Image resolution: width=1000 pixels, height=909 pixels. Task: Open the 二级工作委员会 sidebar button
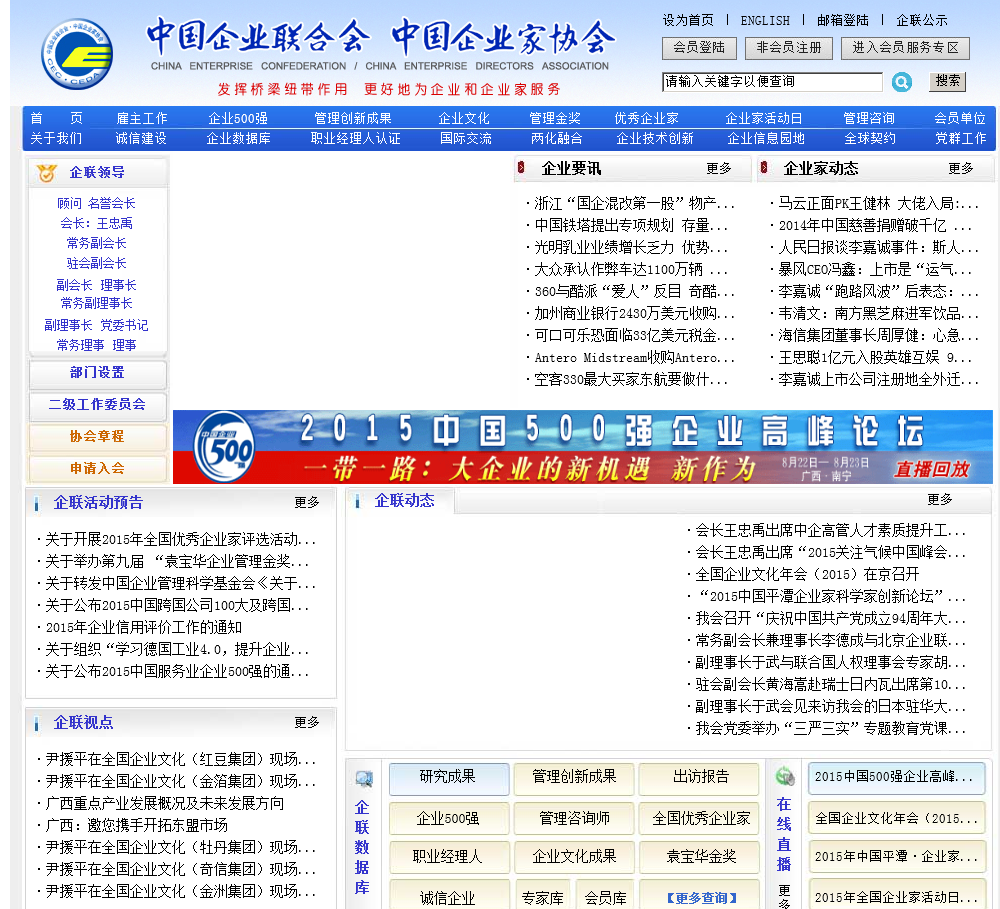[x=98, y=406]
